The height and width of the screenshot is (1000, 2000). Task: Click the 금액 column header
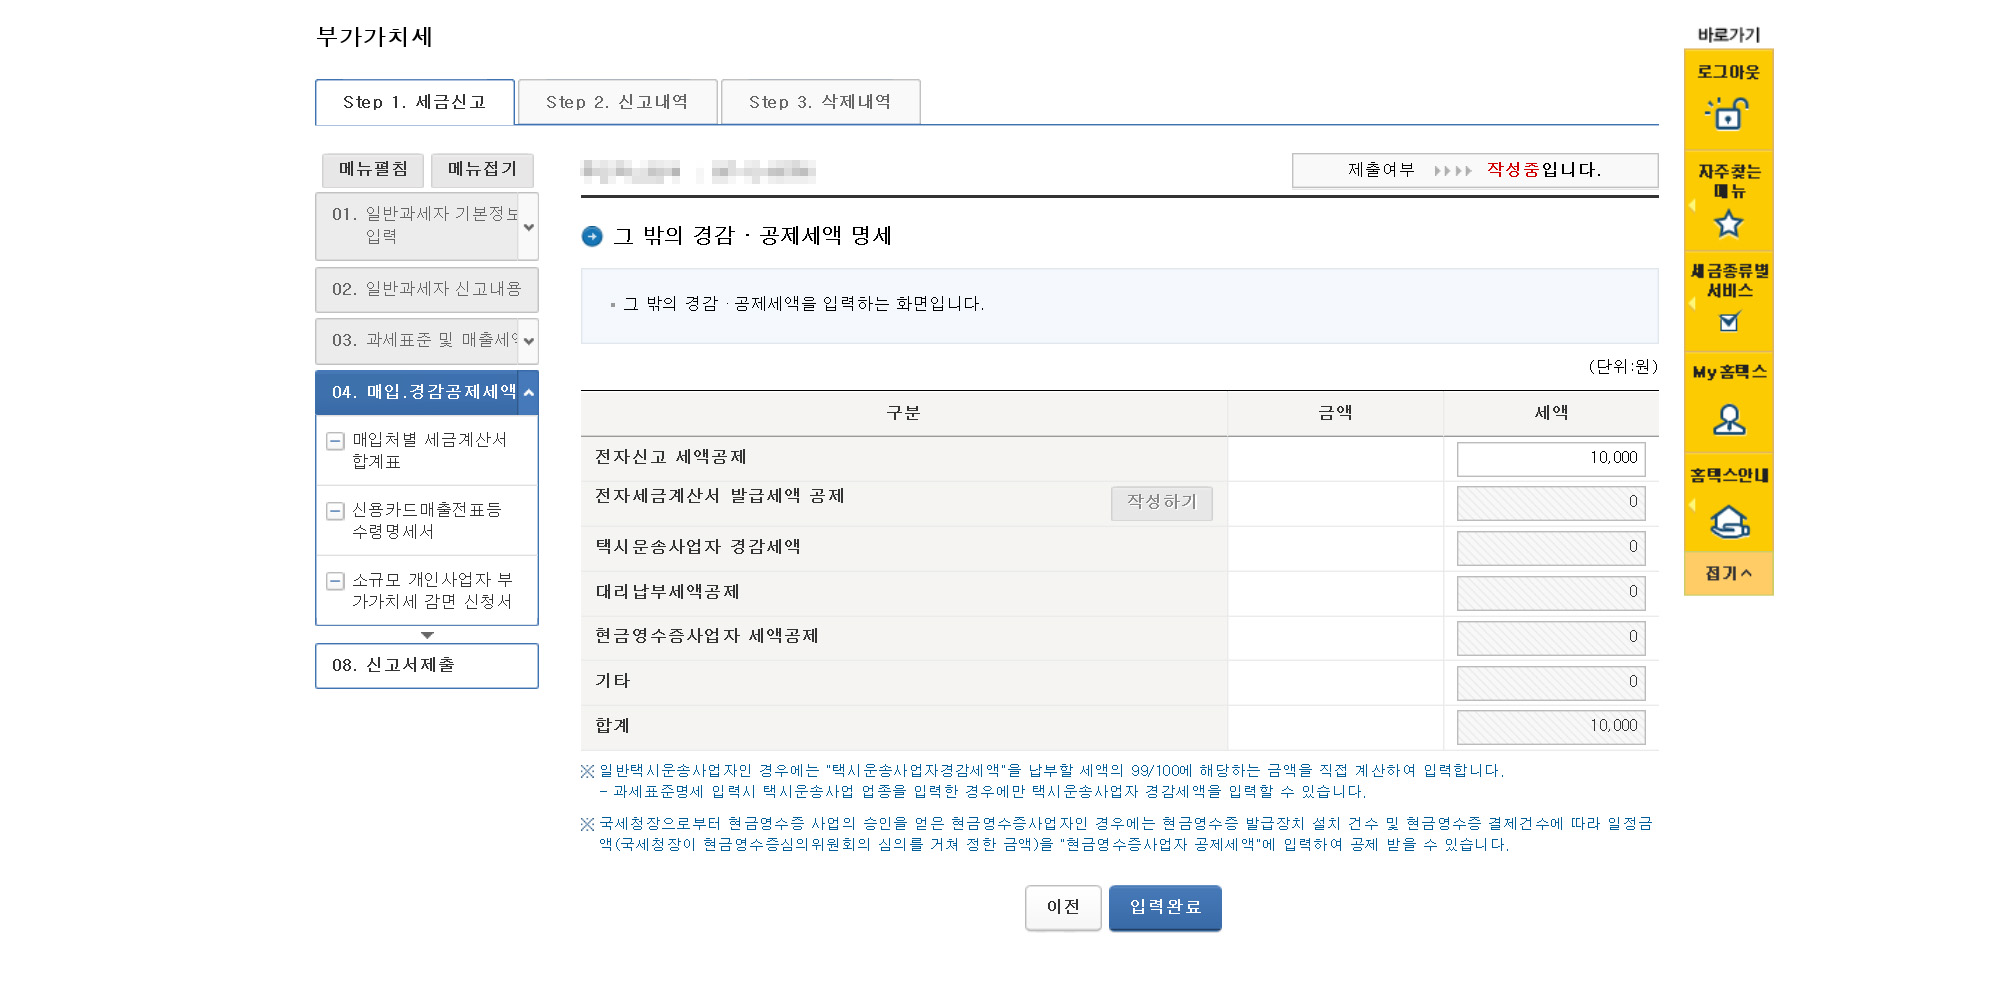pyautogui.click(x=1336, y=414)
